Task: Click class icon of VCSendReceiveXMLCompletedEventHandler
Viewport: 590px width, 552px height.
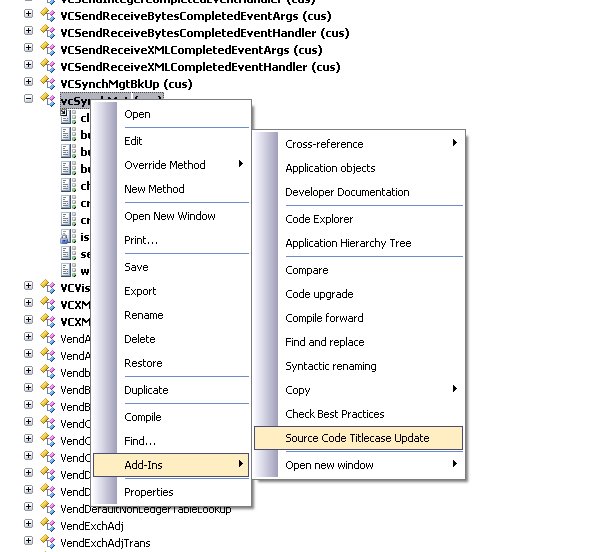Action: 48,66
